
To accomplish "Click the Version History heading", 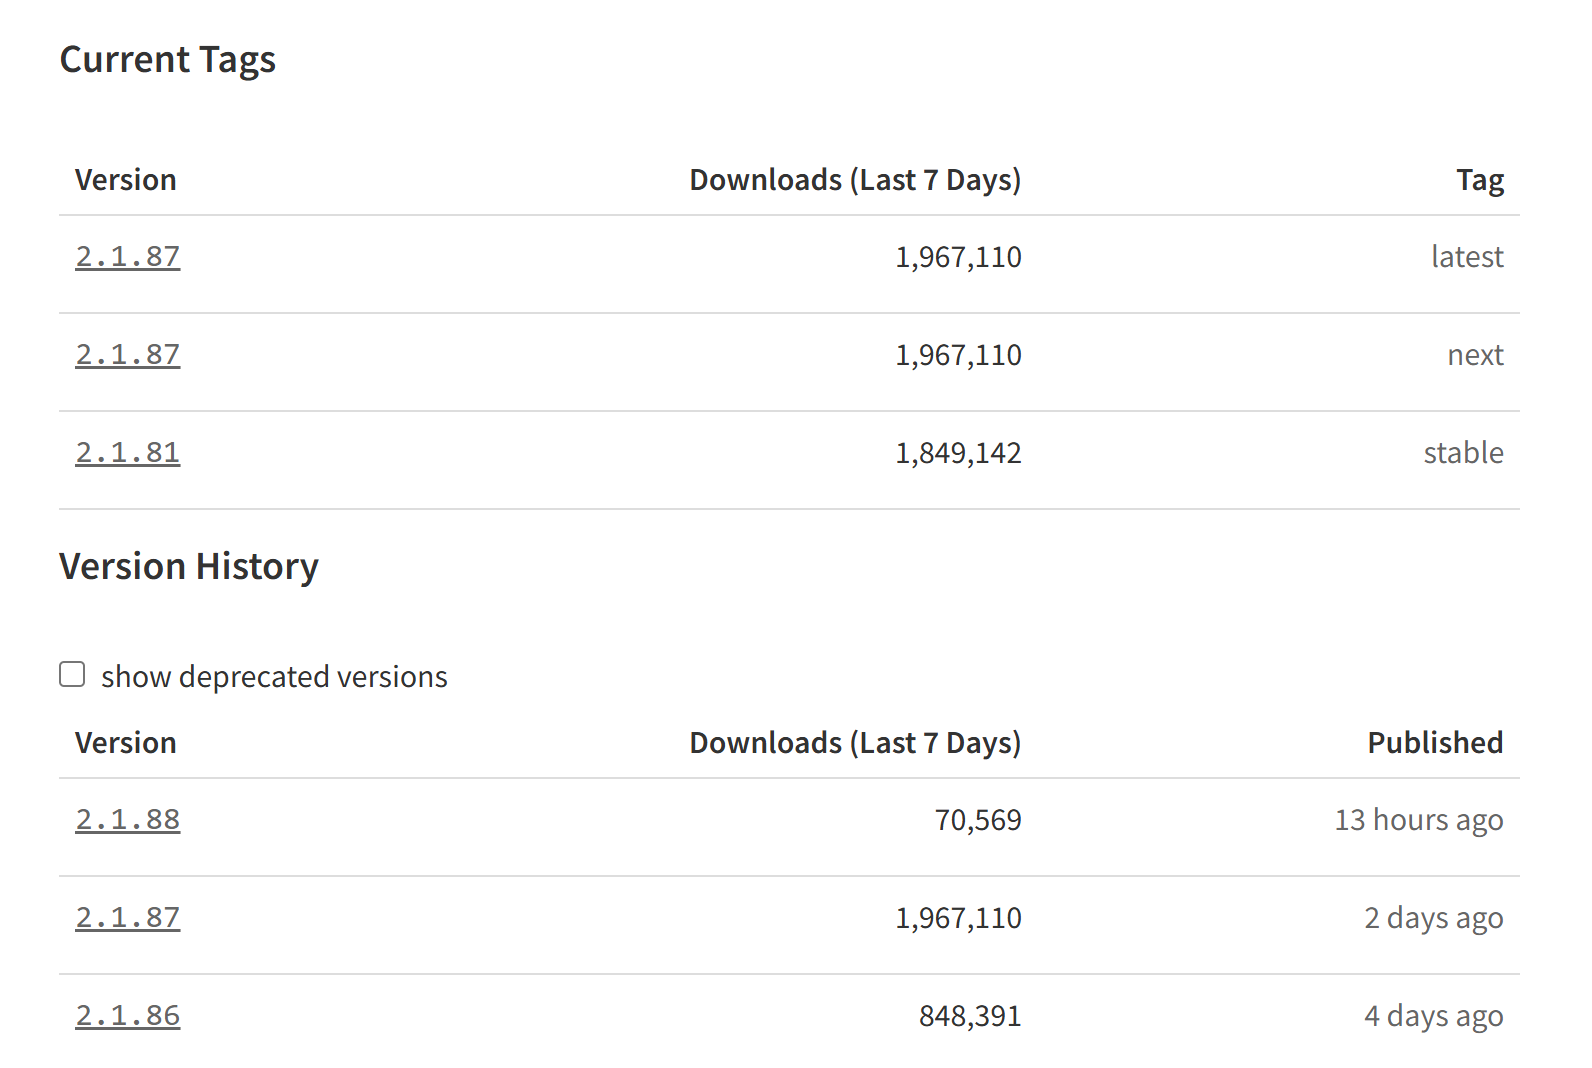I will point(189,567).
